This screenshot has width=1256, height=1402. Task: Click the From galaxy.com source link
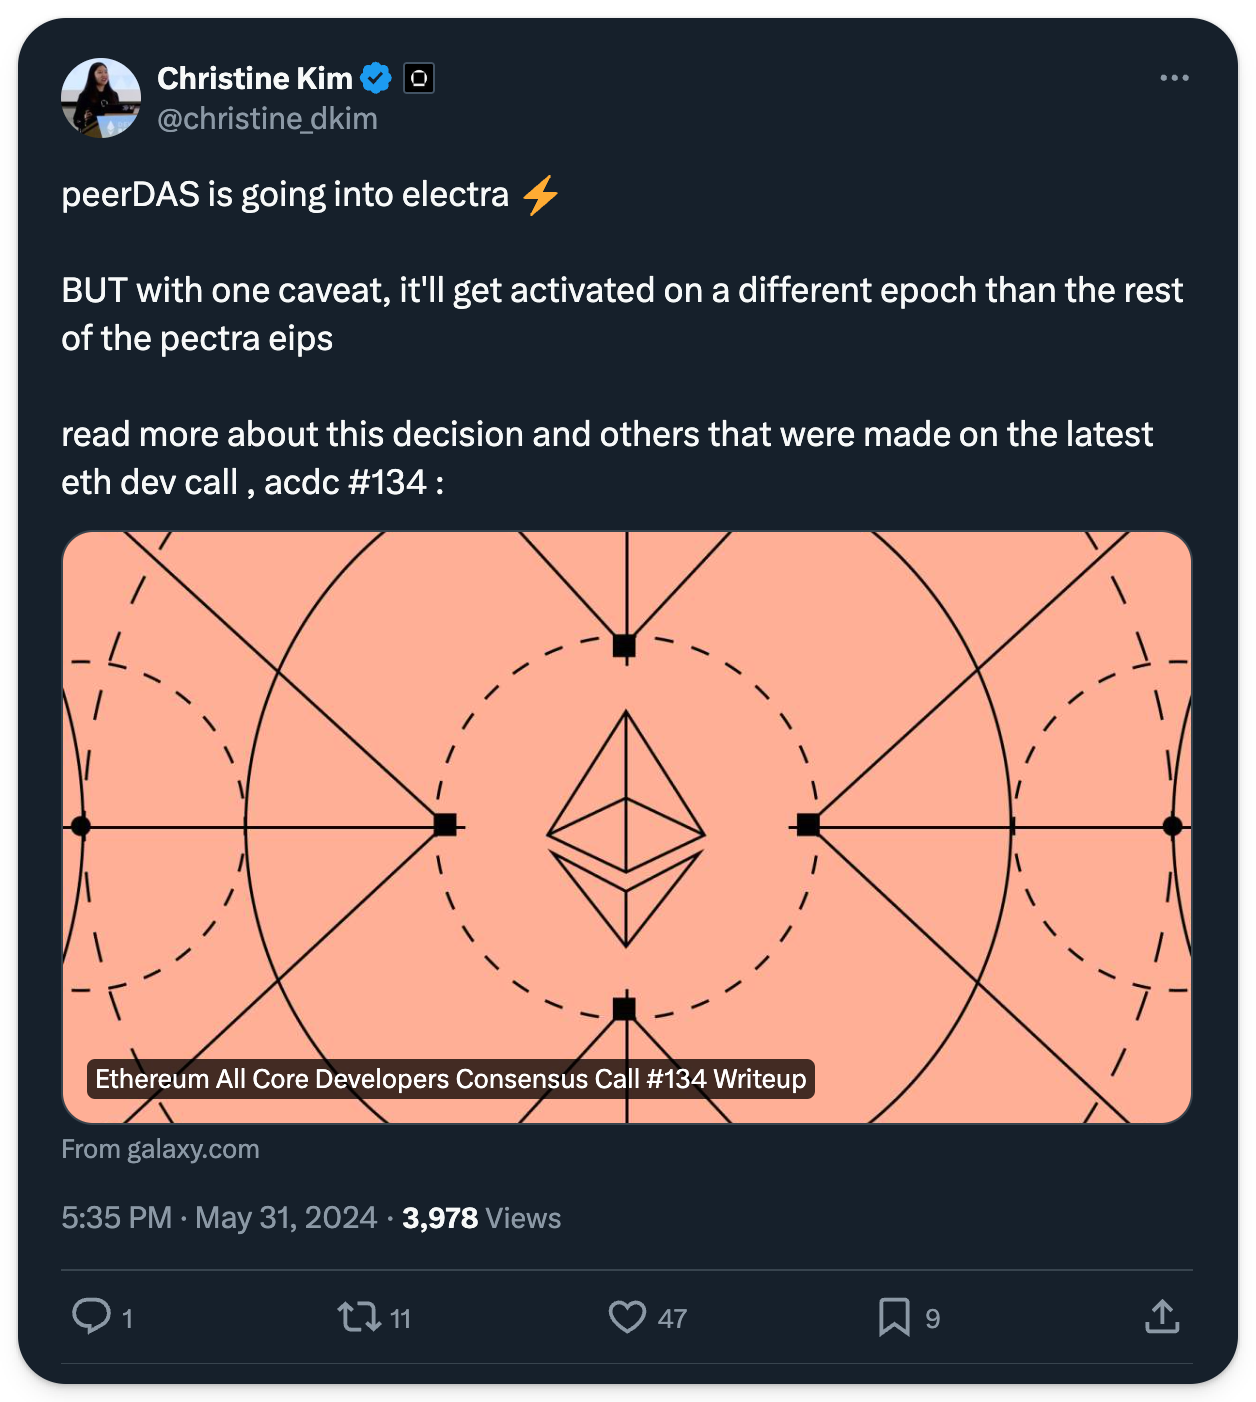[x=160, y=1149]
